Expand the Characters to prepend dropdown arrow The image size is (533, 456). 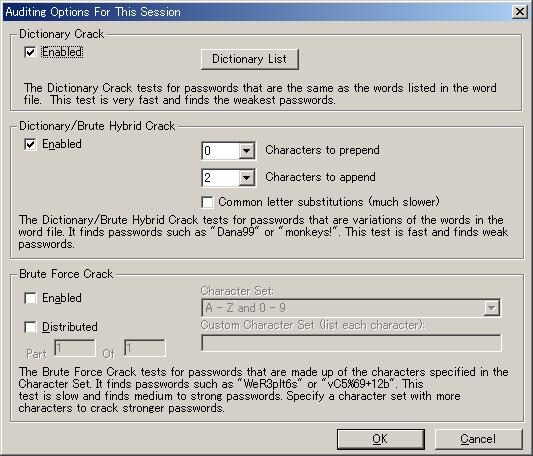246,151
